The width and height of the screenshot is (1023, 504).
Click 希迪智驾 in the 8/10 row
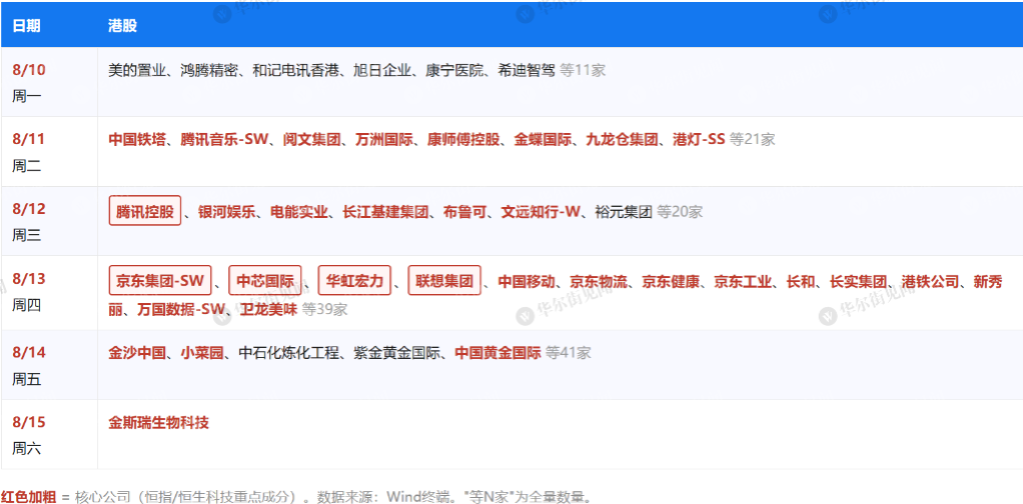point(525,70)
